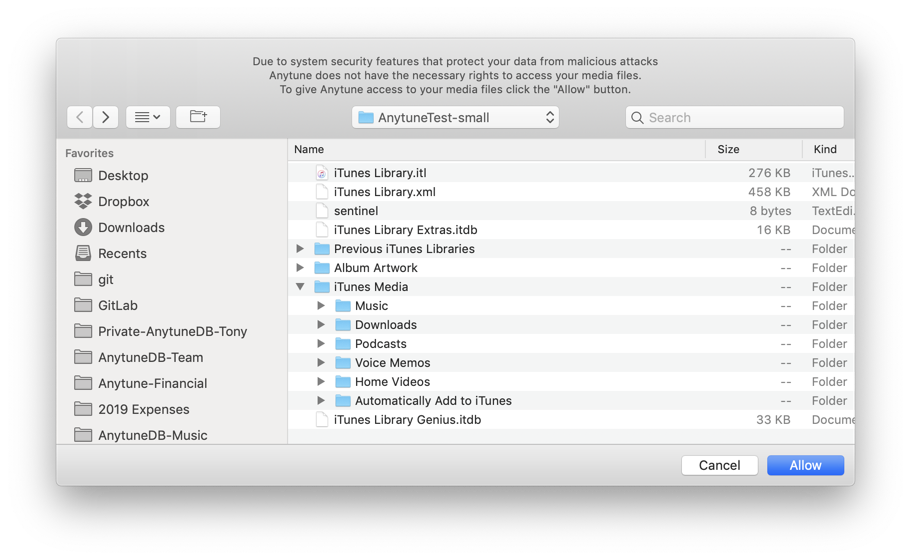This screenshot has height=560, width=911.
Task: Expand the Album Artwork folder
Action: coord(300,268)
